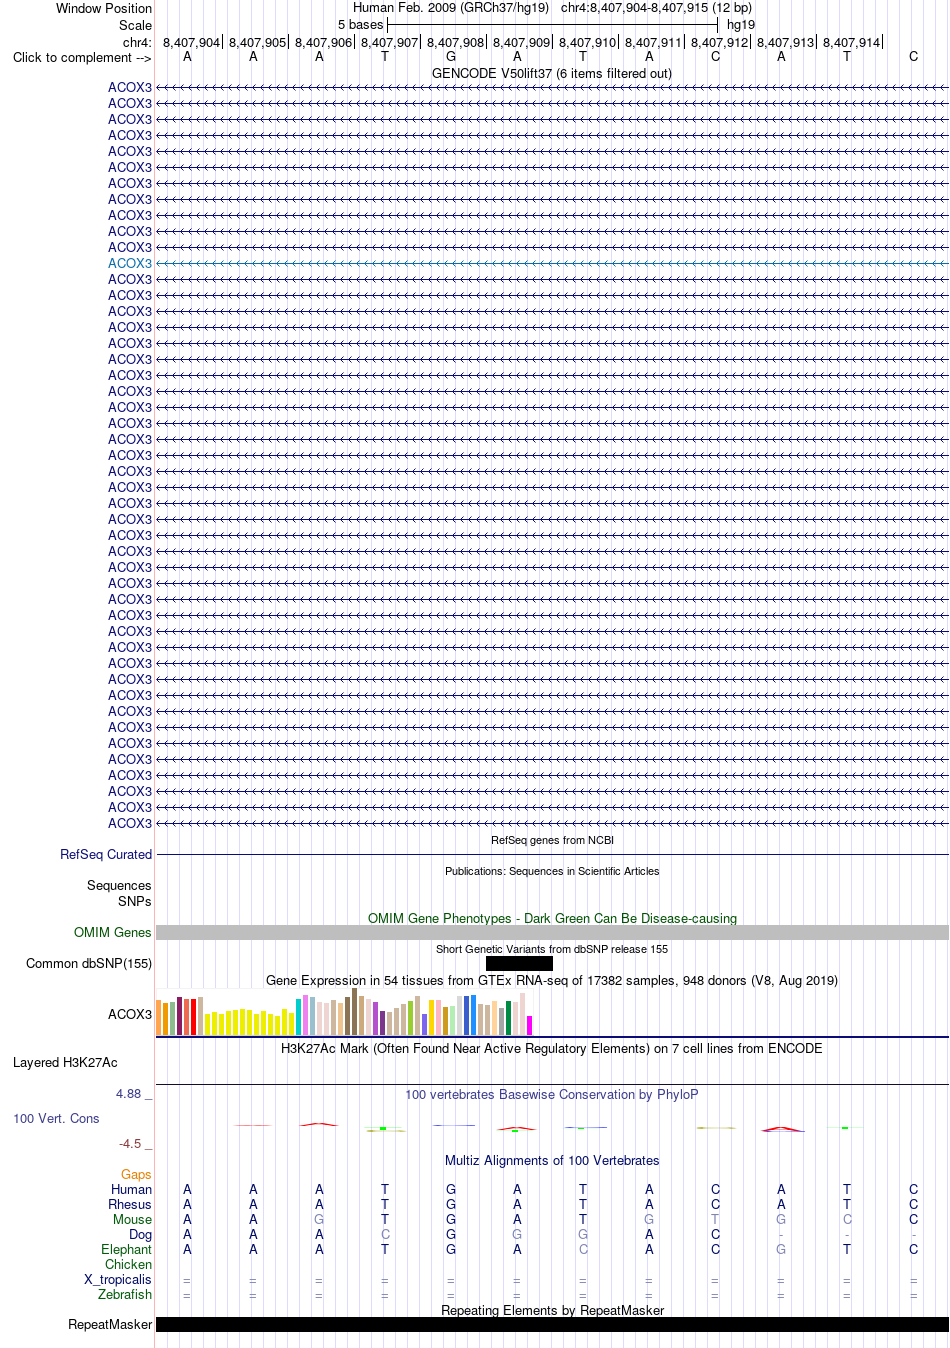Open GTEx Gene Expression track title
950x1348 pixels.
coord(552,980)
